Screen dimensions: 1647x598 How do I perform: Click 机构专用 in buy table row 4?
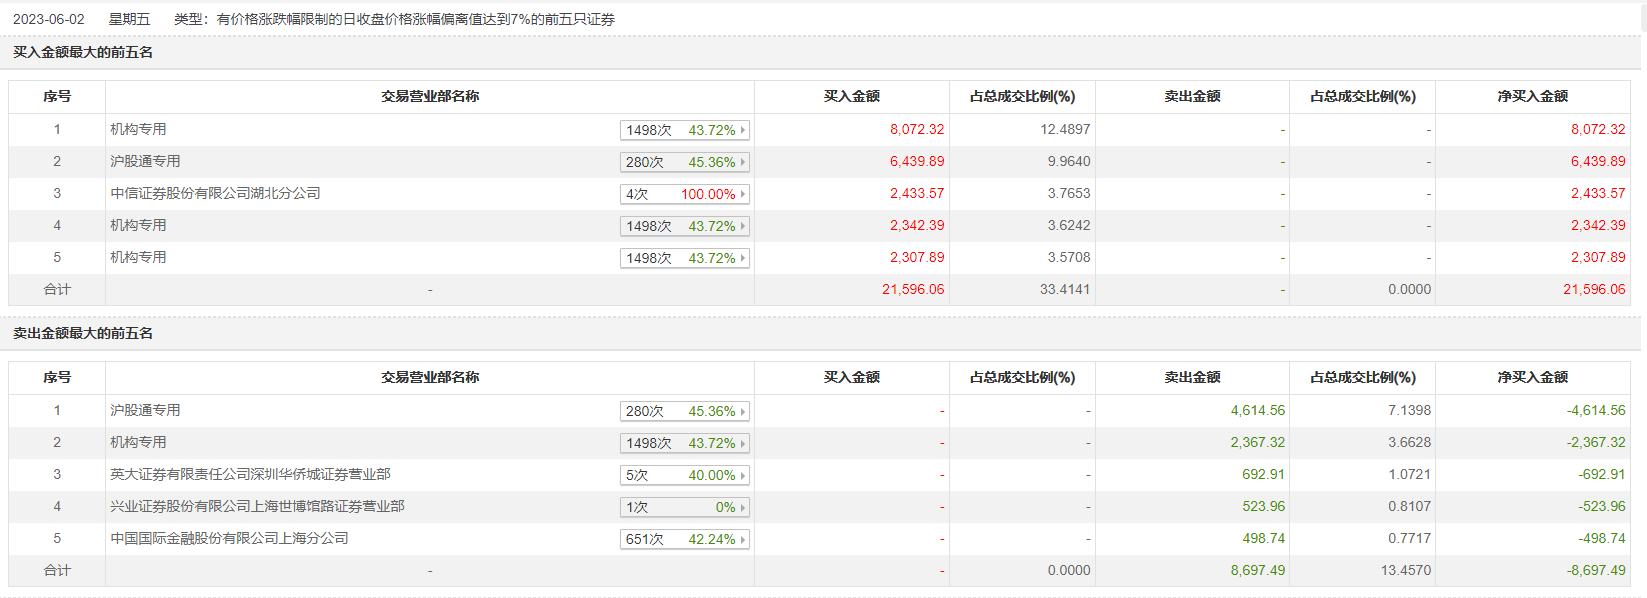138,225
